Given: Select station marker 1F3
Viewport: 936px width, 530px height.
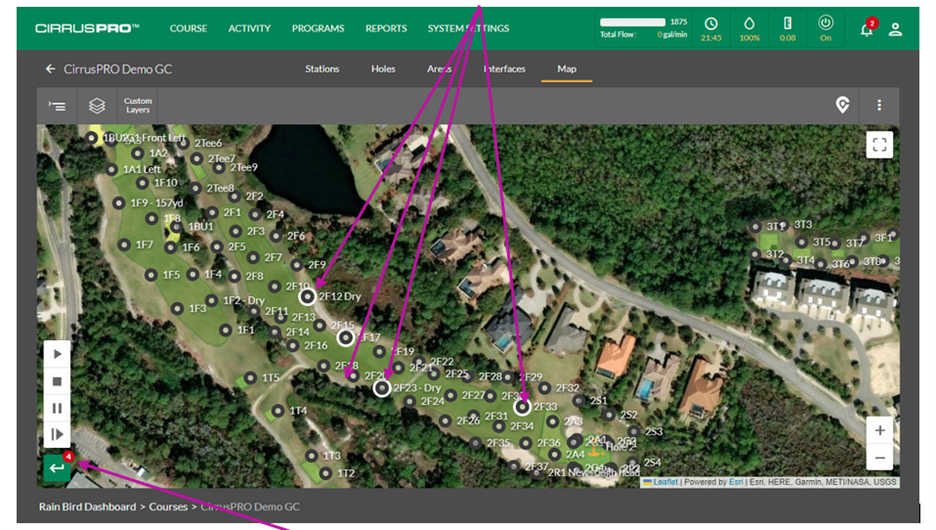Looking at the screenshot, I should point(177,309).
